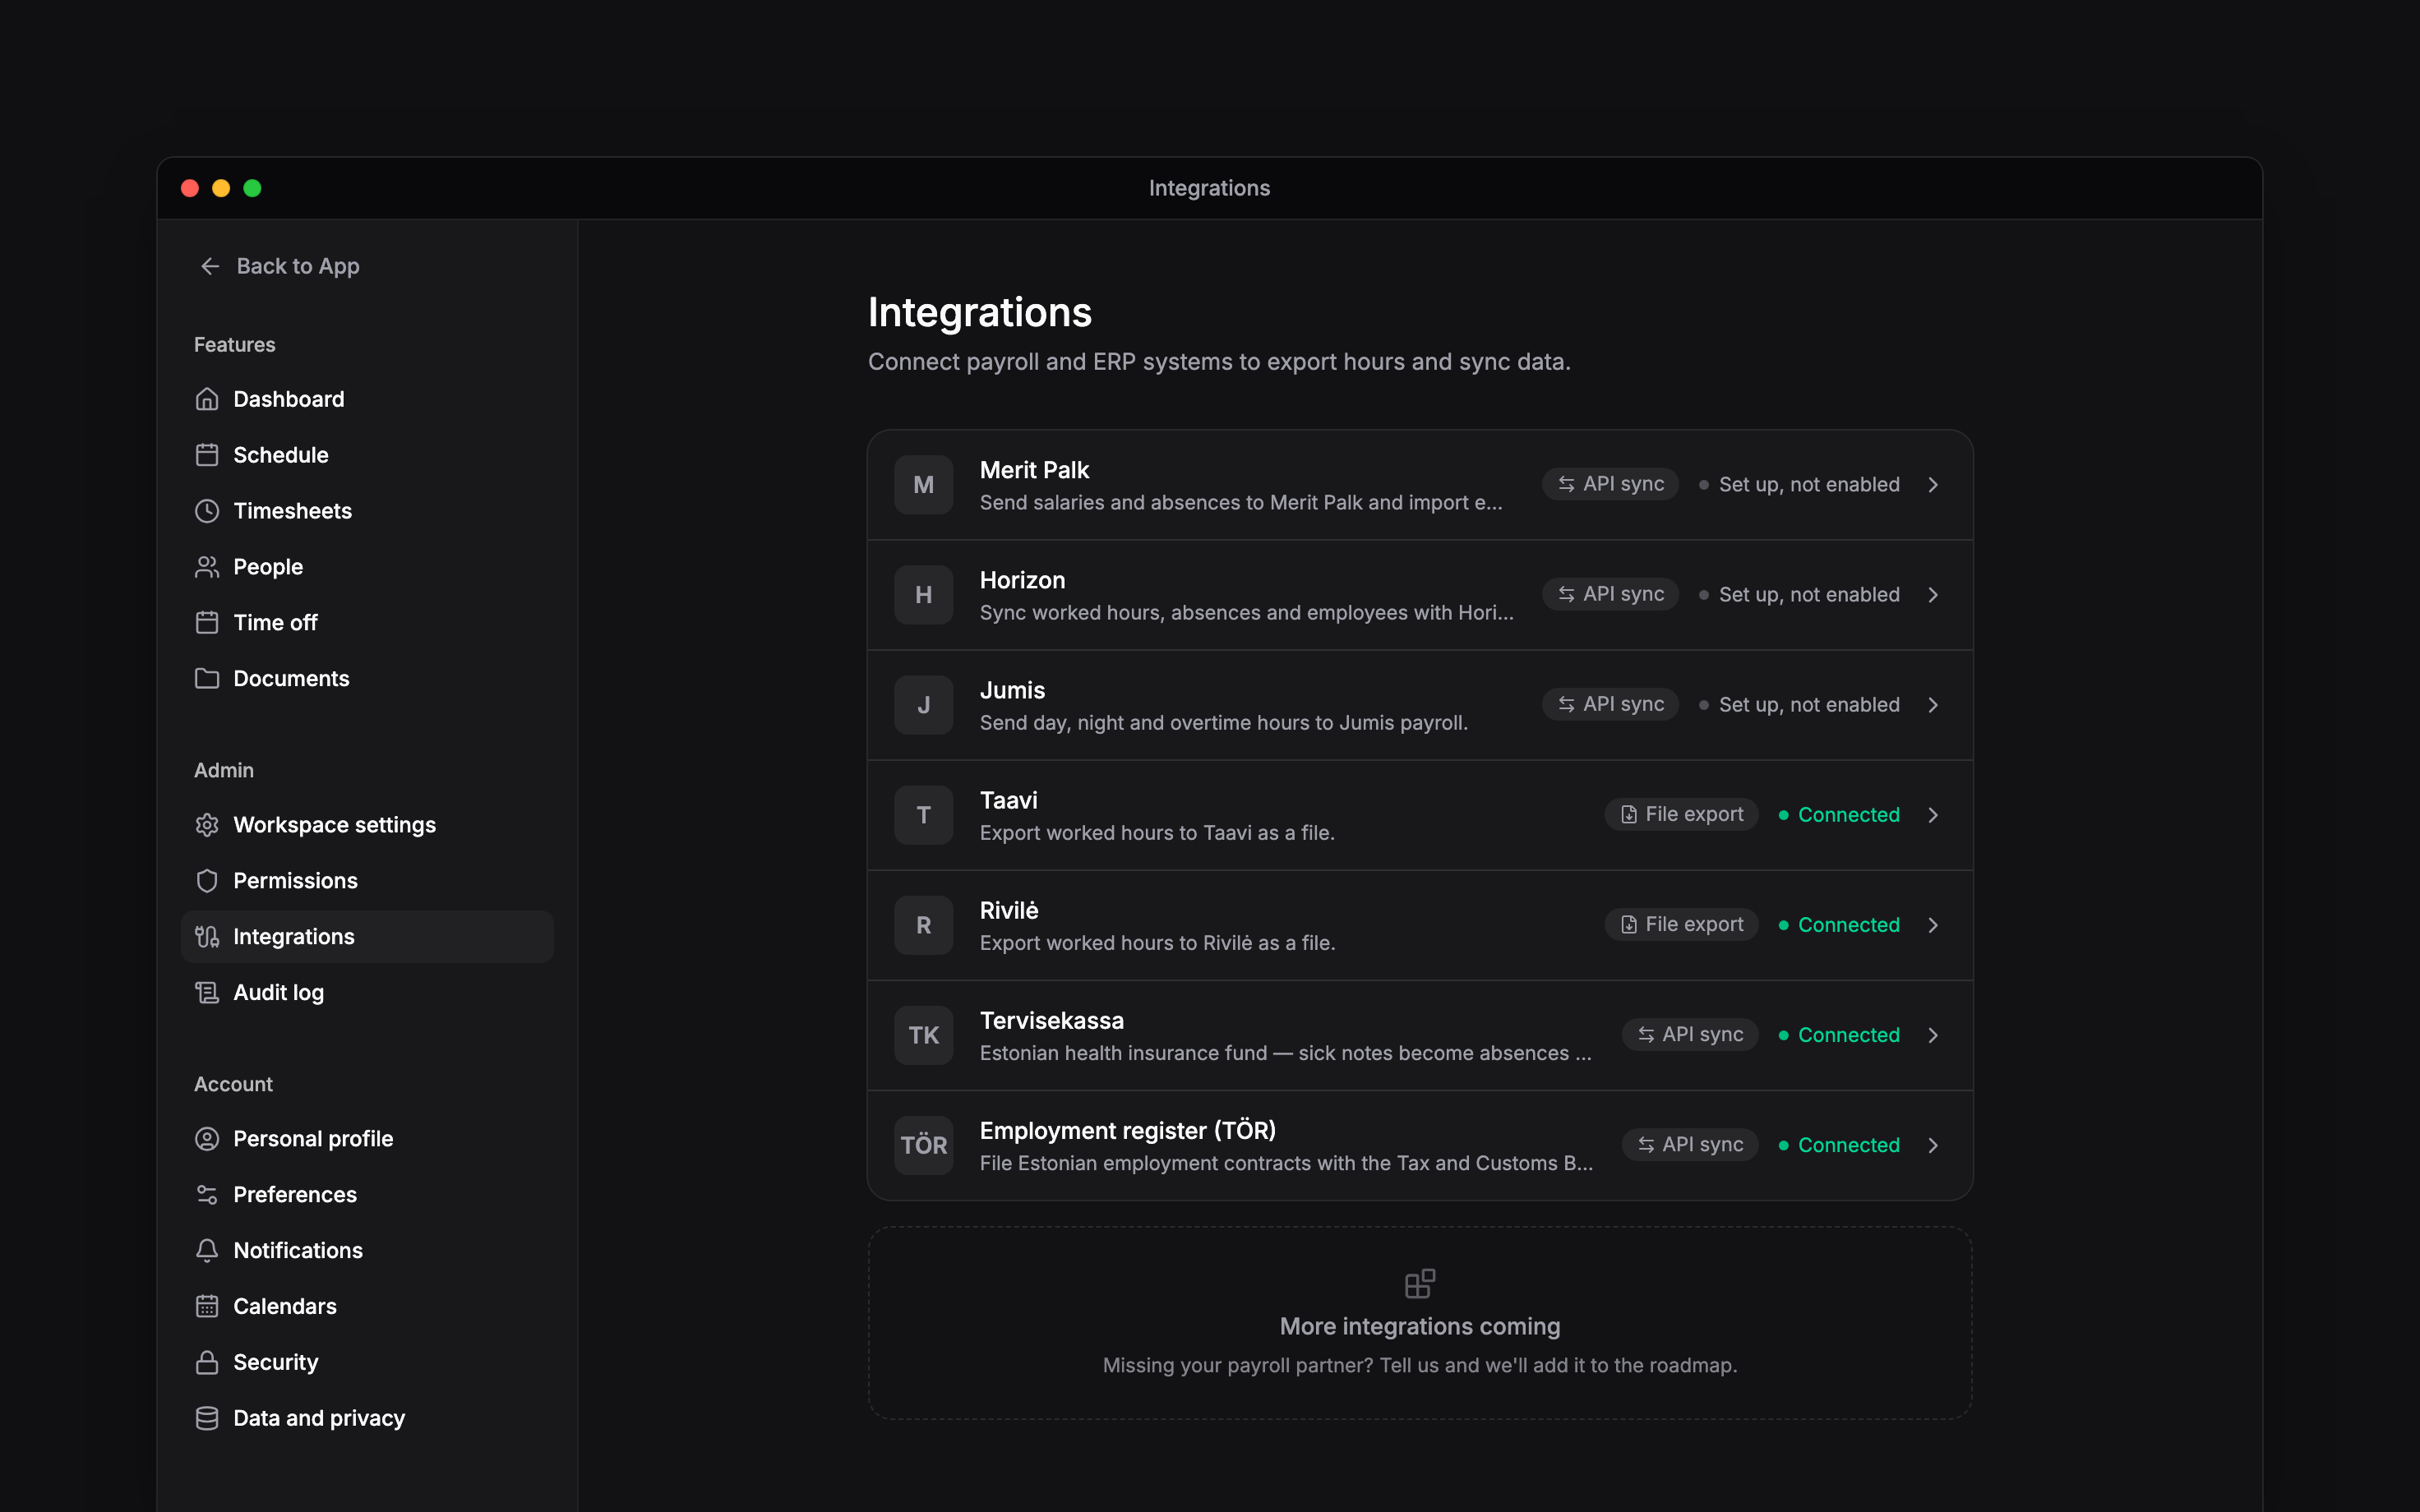Click the Connected status on Rivilė

[x=1839, y=925]
